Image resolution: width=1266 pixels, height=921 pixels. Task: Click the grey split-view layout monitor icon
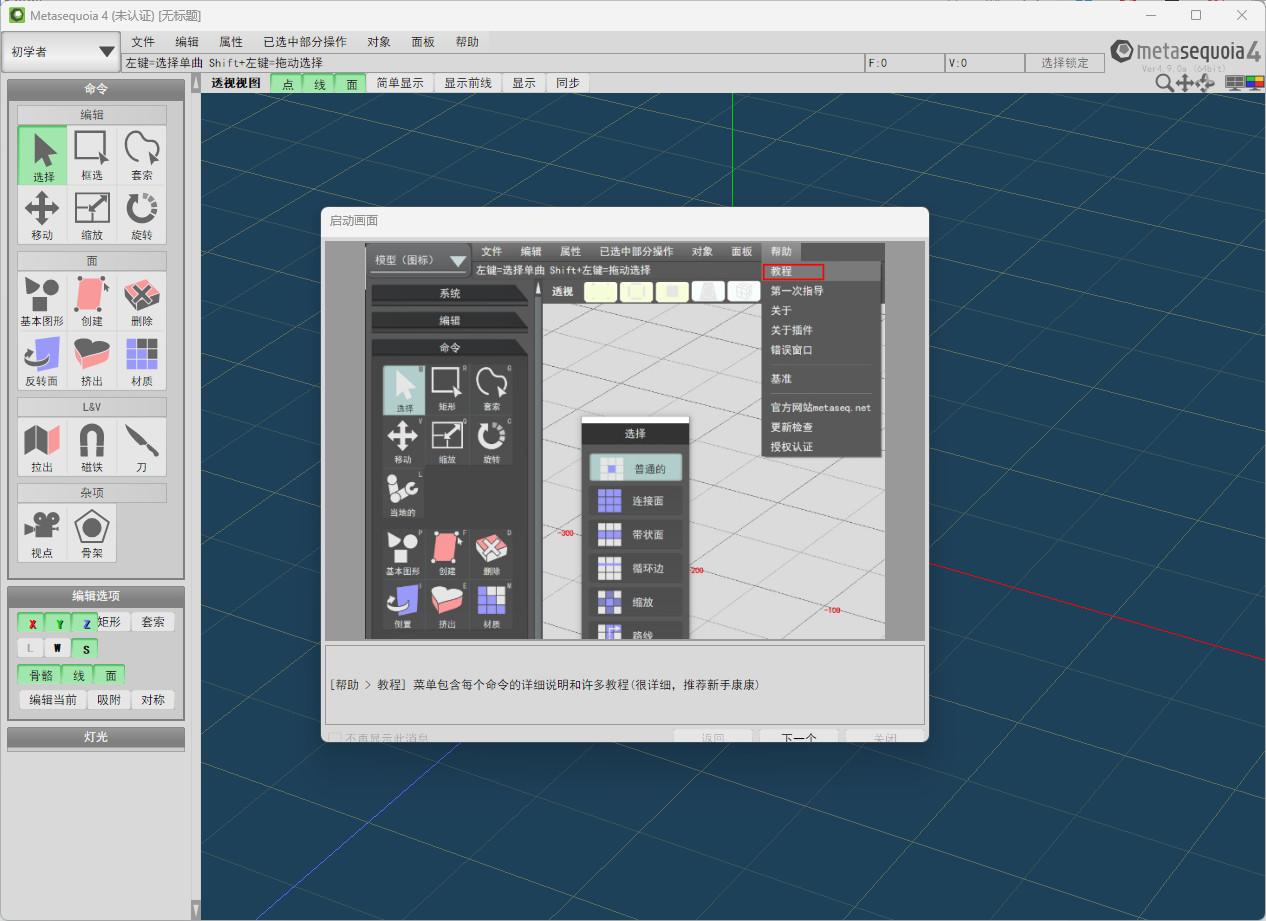point(1235,83)
